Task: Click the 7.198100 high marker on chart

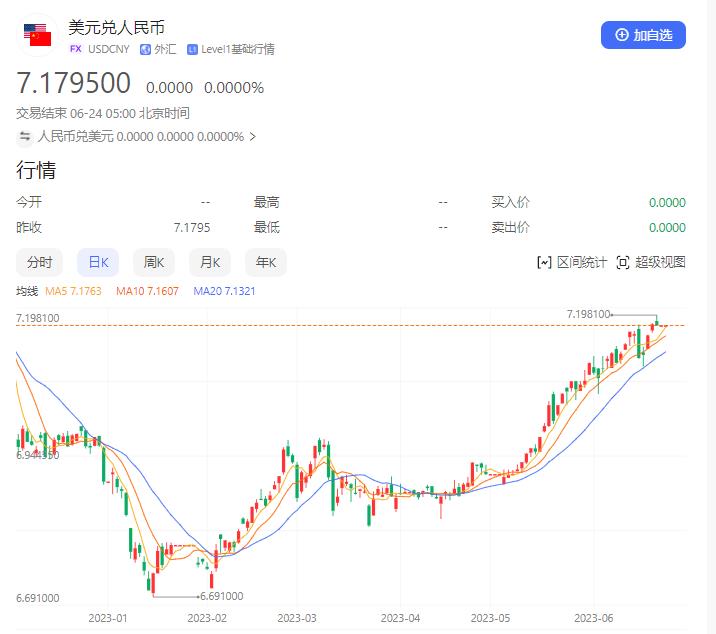Action: [x=588, y=314]
